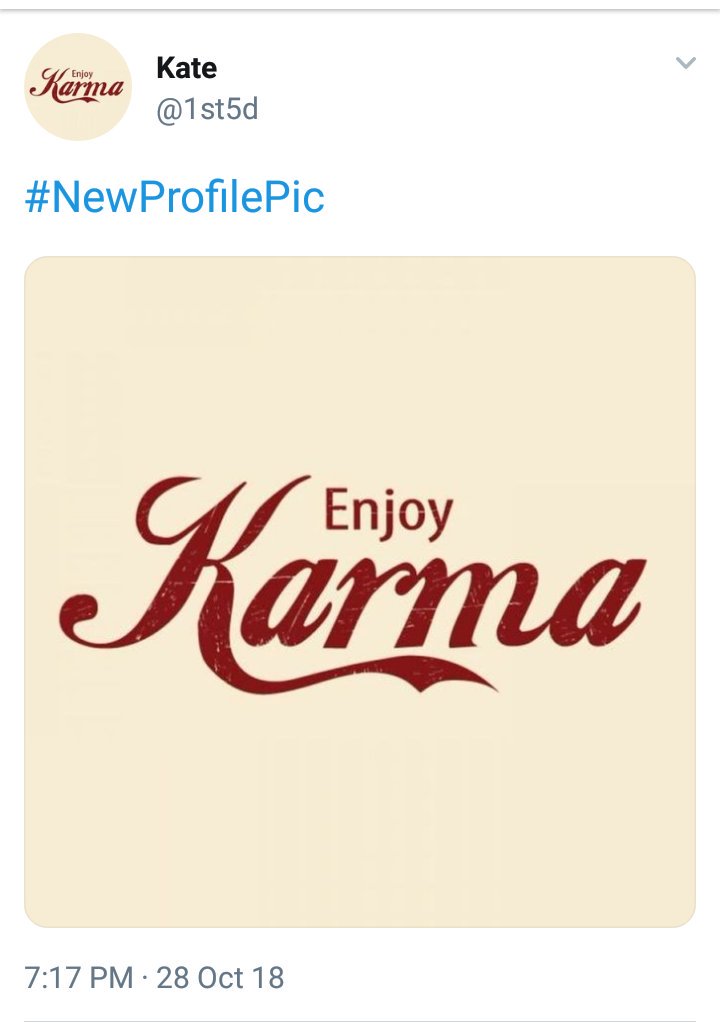Click the cream area below the logo
This screenshot has height=1024, width=720.
(x=359, y=820)
